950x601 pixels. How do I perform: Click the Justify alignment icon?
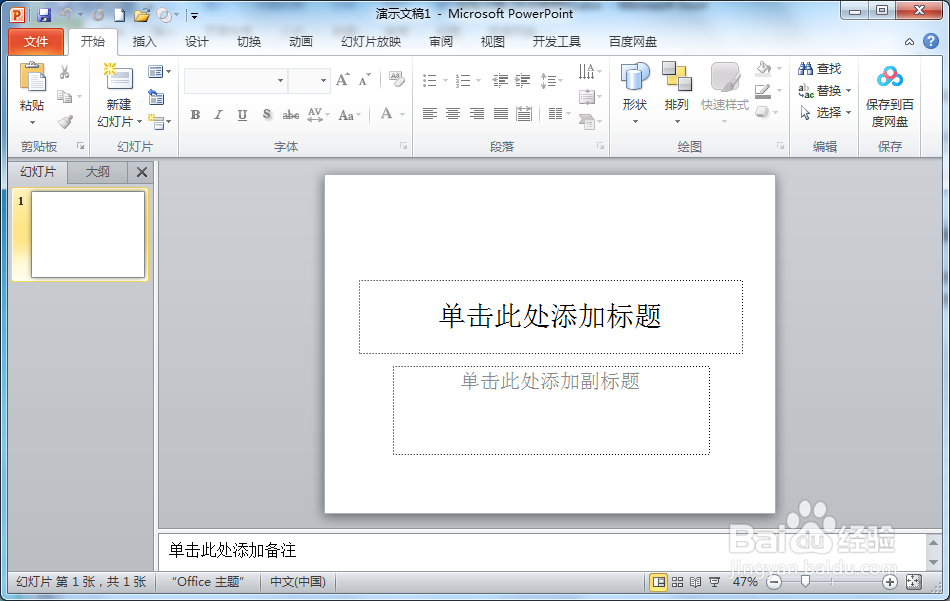[x=500, y=114]
